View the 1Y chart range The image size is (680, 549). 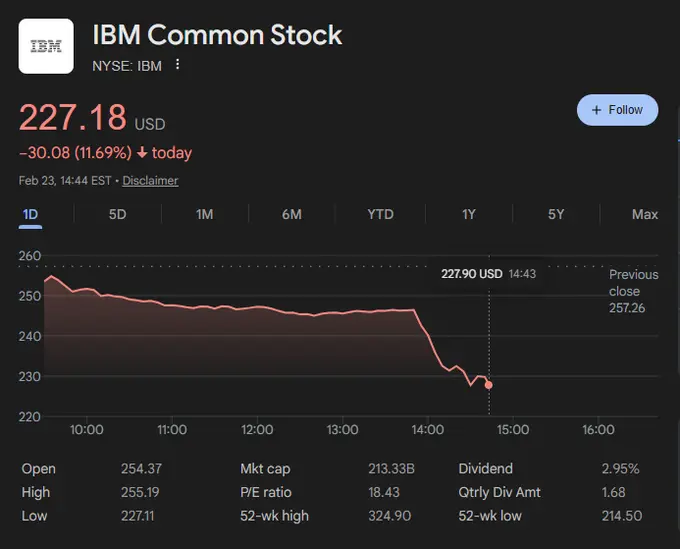468,214
